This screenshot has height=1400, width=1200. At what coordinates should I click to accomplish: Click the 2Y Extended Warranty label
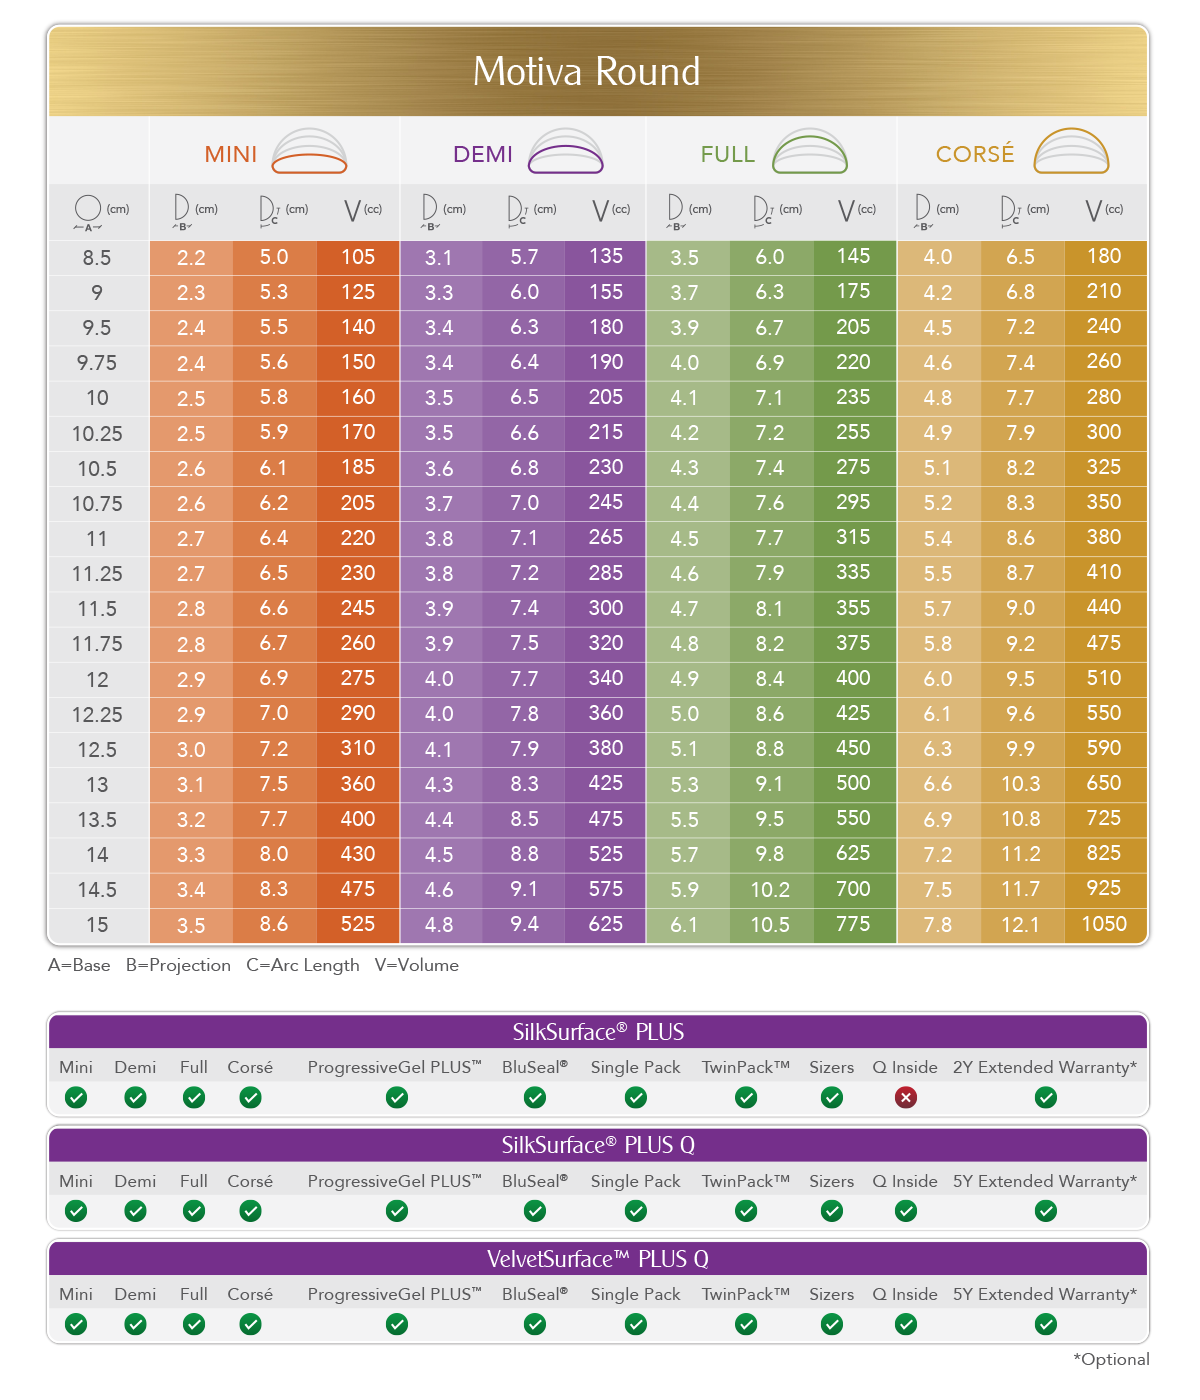[x=1044, y=1067]
